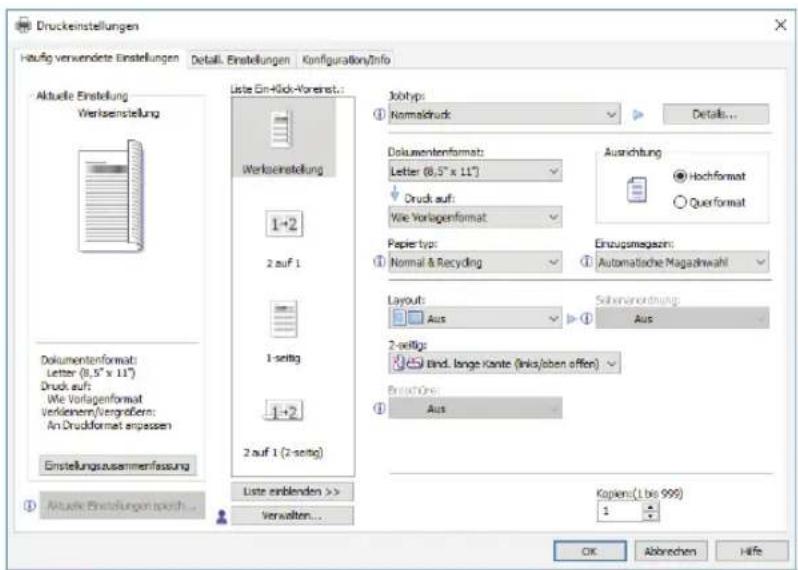Switch to Häufig verwendete Einstellungen tab
This screenshot has height=570, width=798.
point(100,58)
